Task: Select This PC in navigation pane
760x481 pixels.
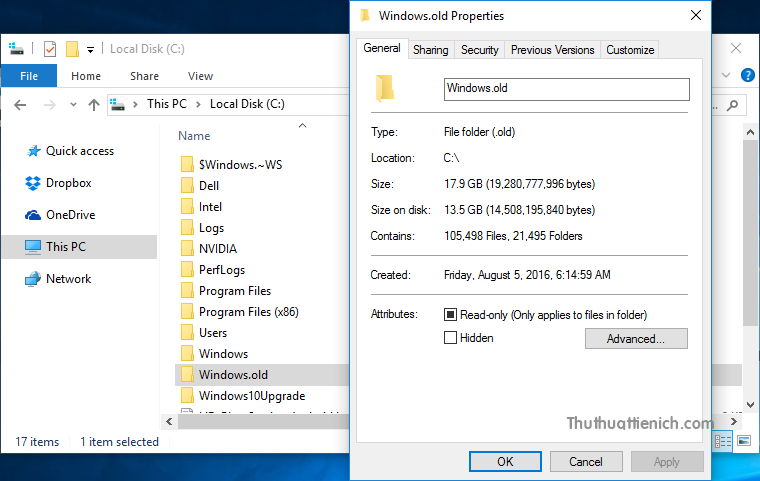Action: 79,247
